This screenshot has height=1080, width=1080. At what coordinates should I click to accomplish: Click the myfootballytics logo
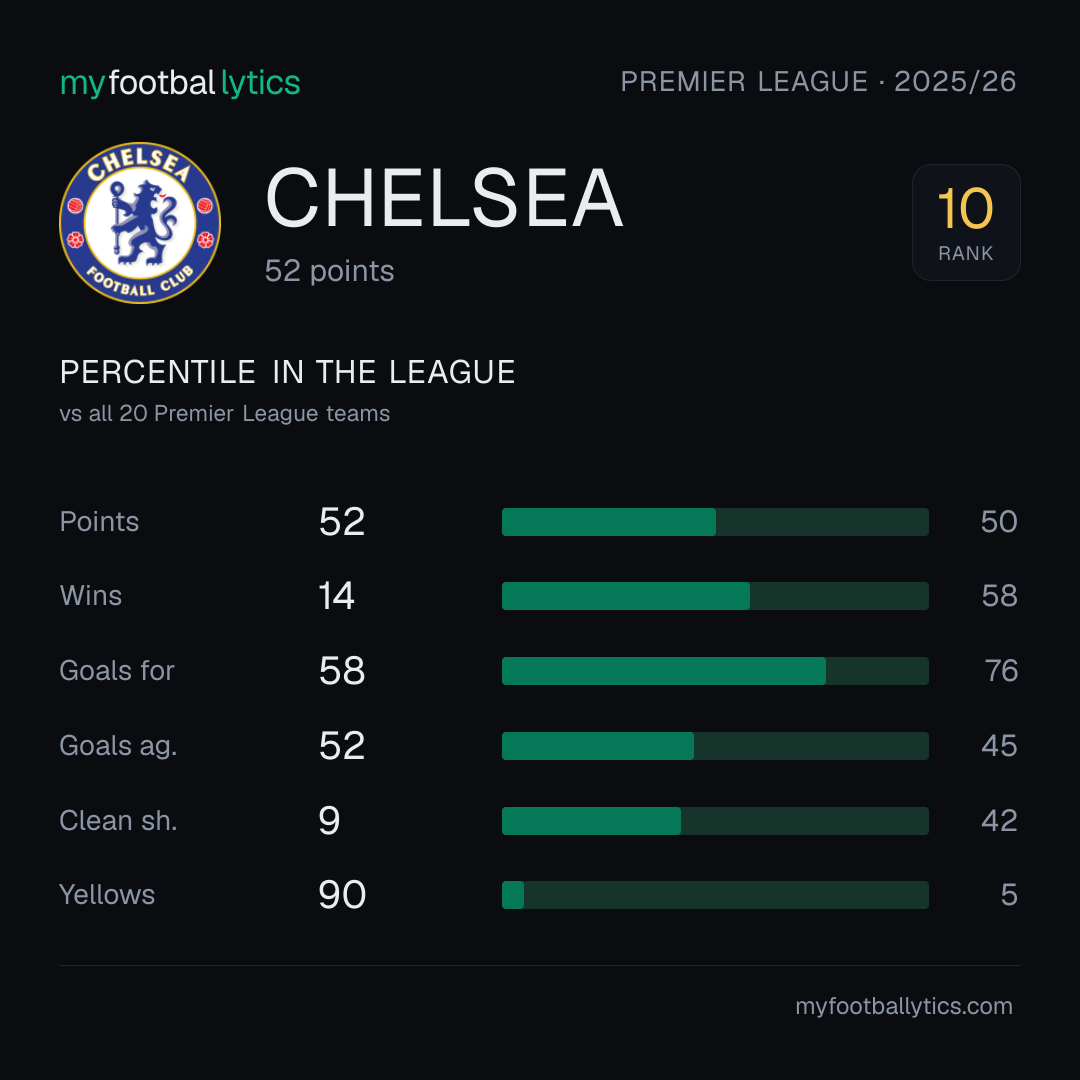[x=180, y=83]
